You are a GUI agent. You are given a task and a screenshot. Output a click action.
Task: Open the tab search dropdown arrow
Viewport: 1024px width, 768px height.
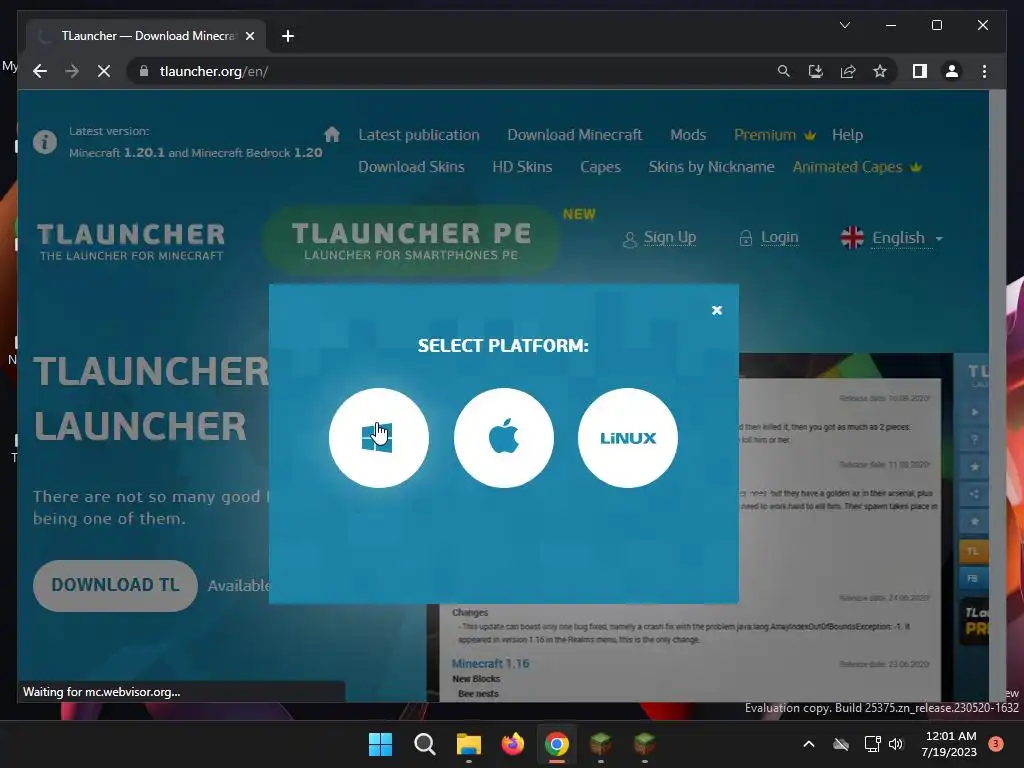click(844, 25)
